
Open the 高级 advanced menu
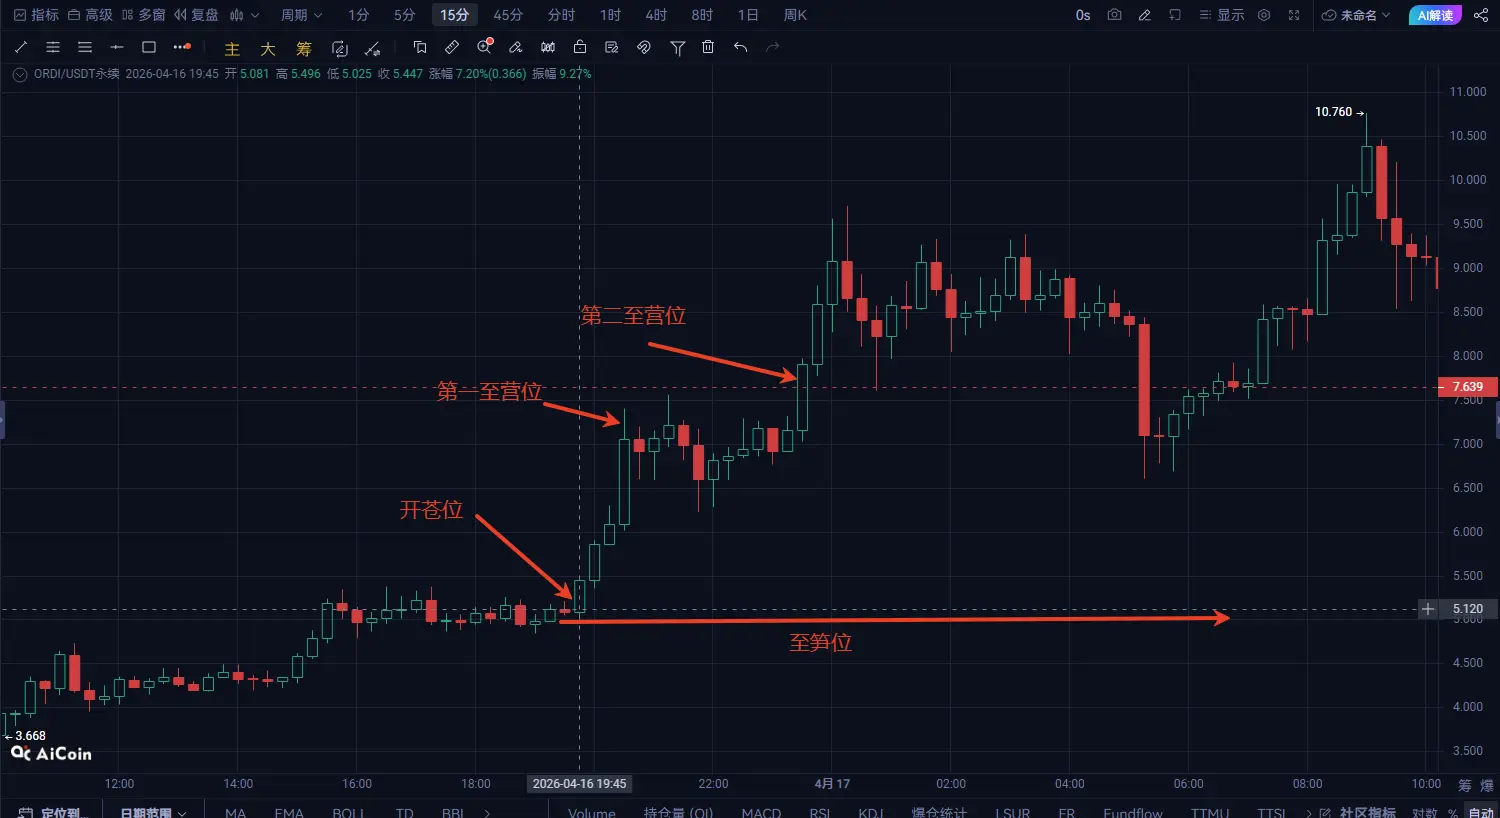click(90, 15)
